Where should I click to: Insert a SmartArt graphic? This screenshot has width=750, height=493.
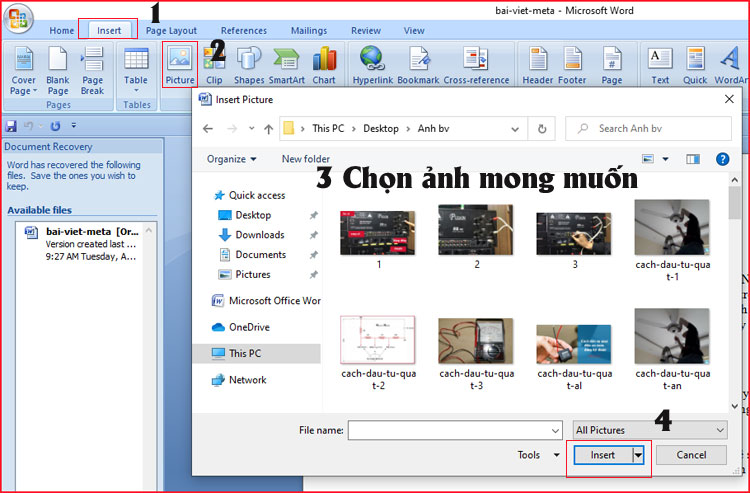tap(287, 65)
